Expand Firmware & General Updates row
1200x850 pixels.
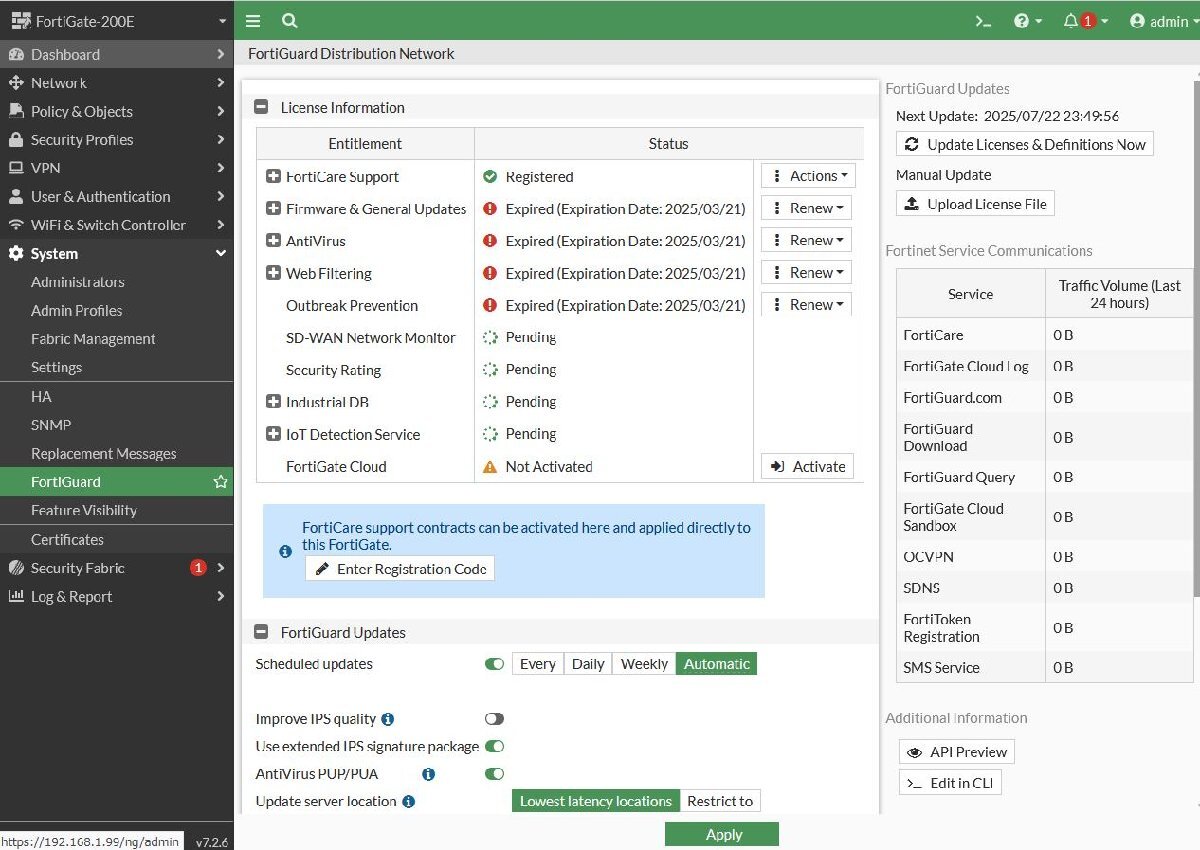(x=273, y=209)
